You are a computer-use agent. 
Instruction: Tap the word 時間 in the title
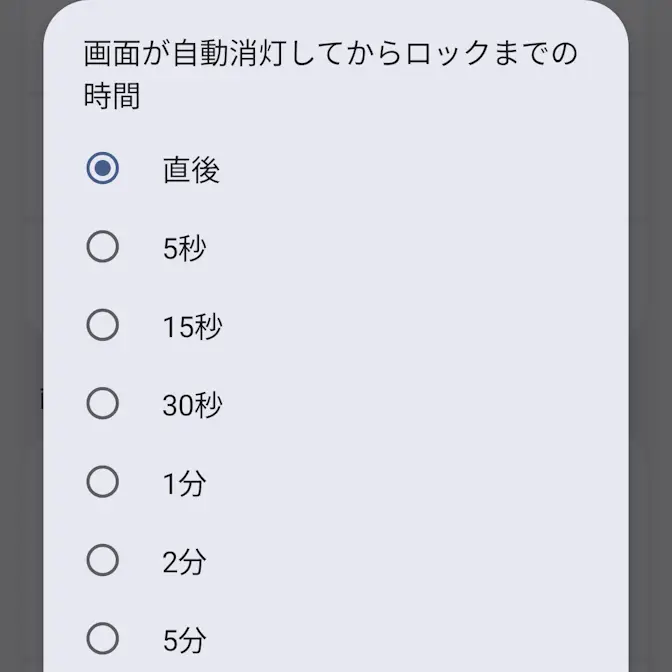tap(111, 97)
